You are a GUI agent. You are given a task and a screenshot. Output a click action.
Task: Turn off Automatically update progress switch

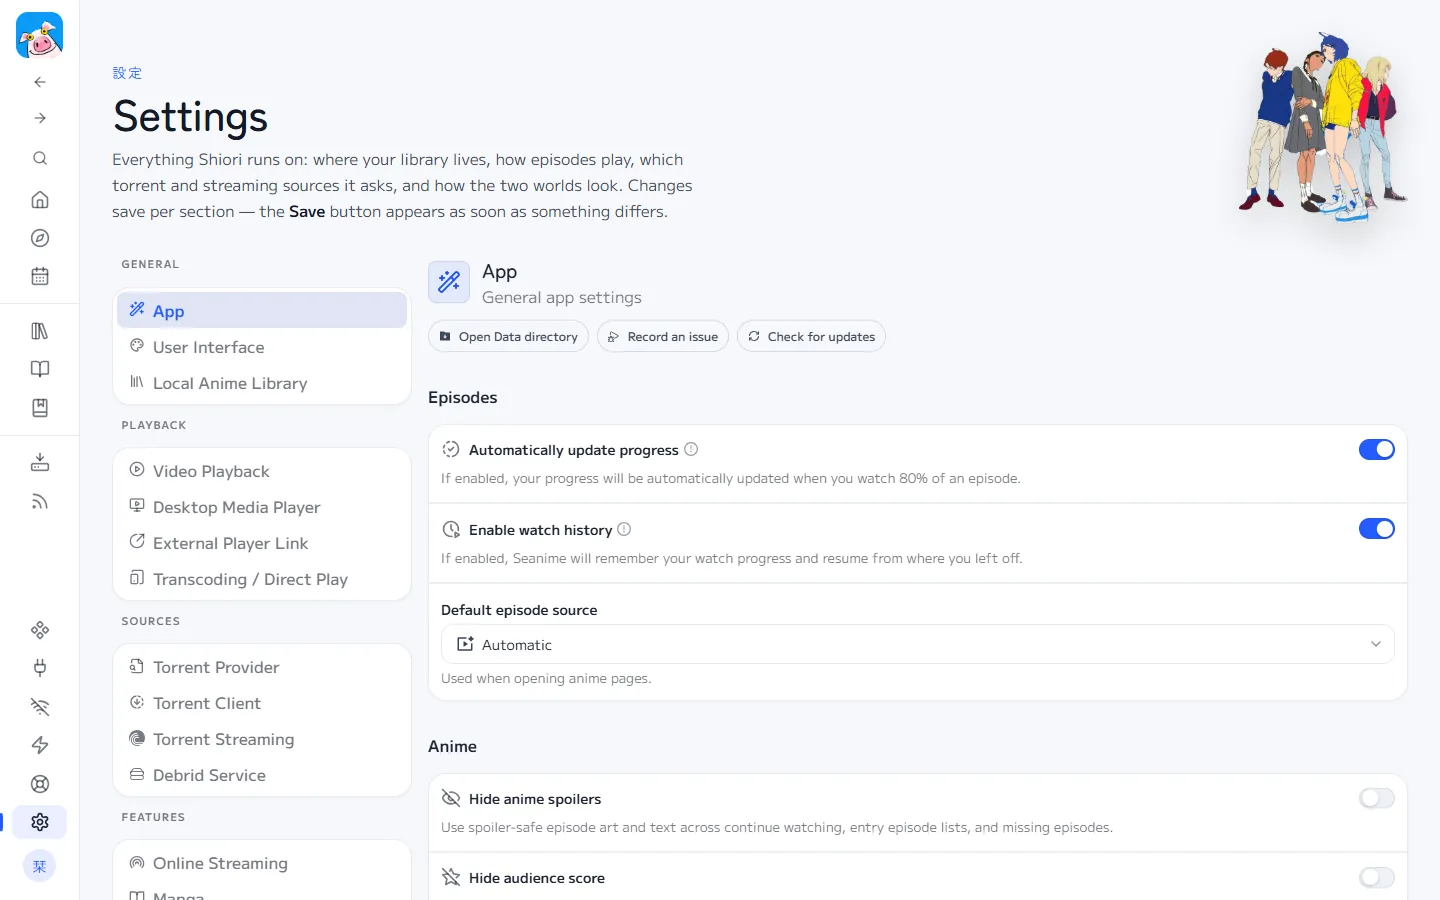1377,449
